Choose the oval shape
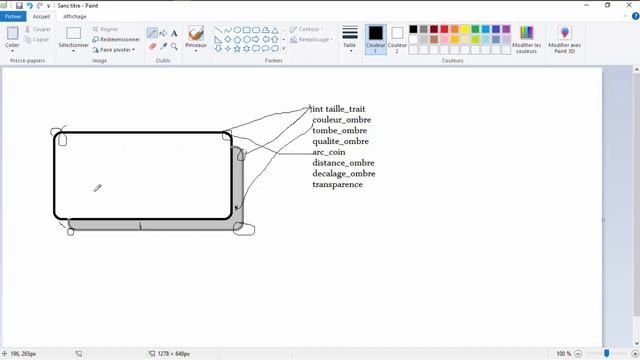 click(237, 30)
